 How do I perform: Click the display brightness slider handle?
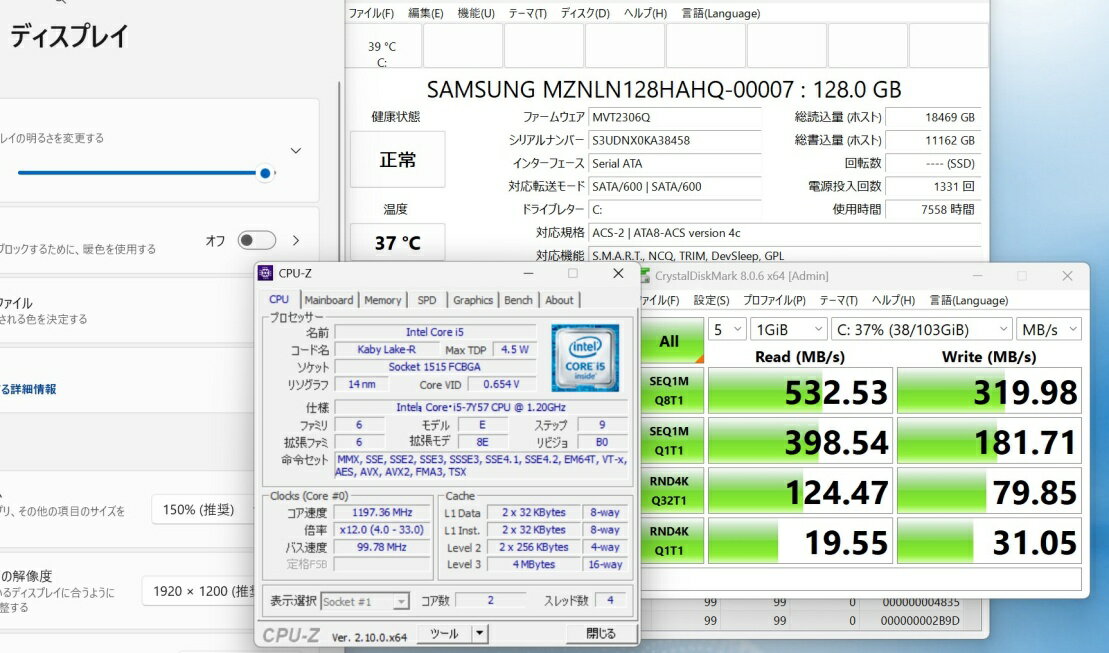click(x=265, y=173)
